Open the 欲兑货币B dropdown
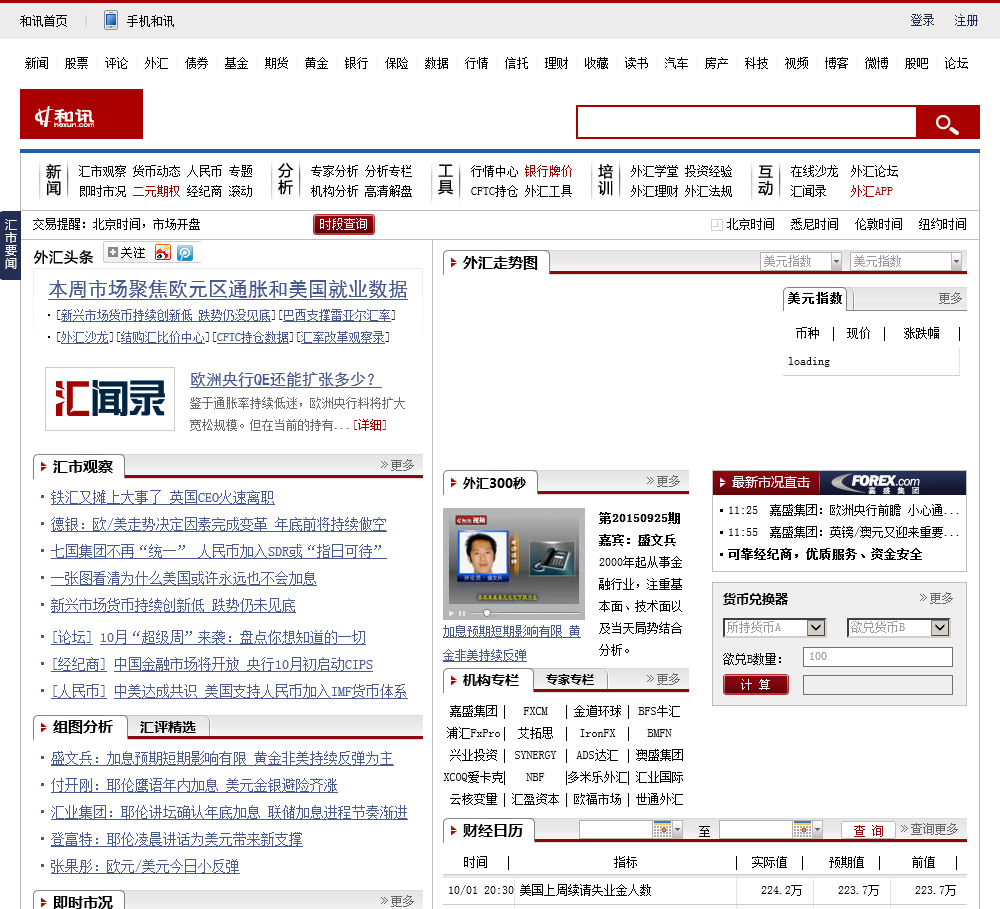 [898, 628]
